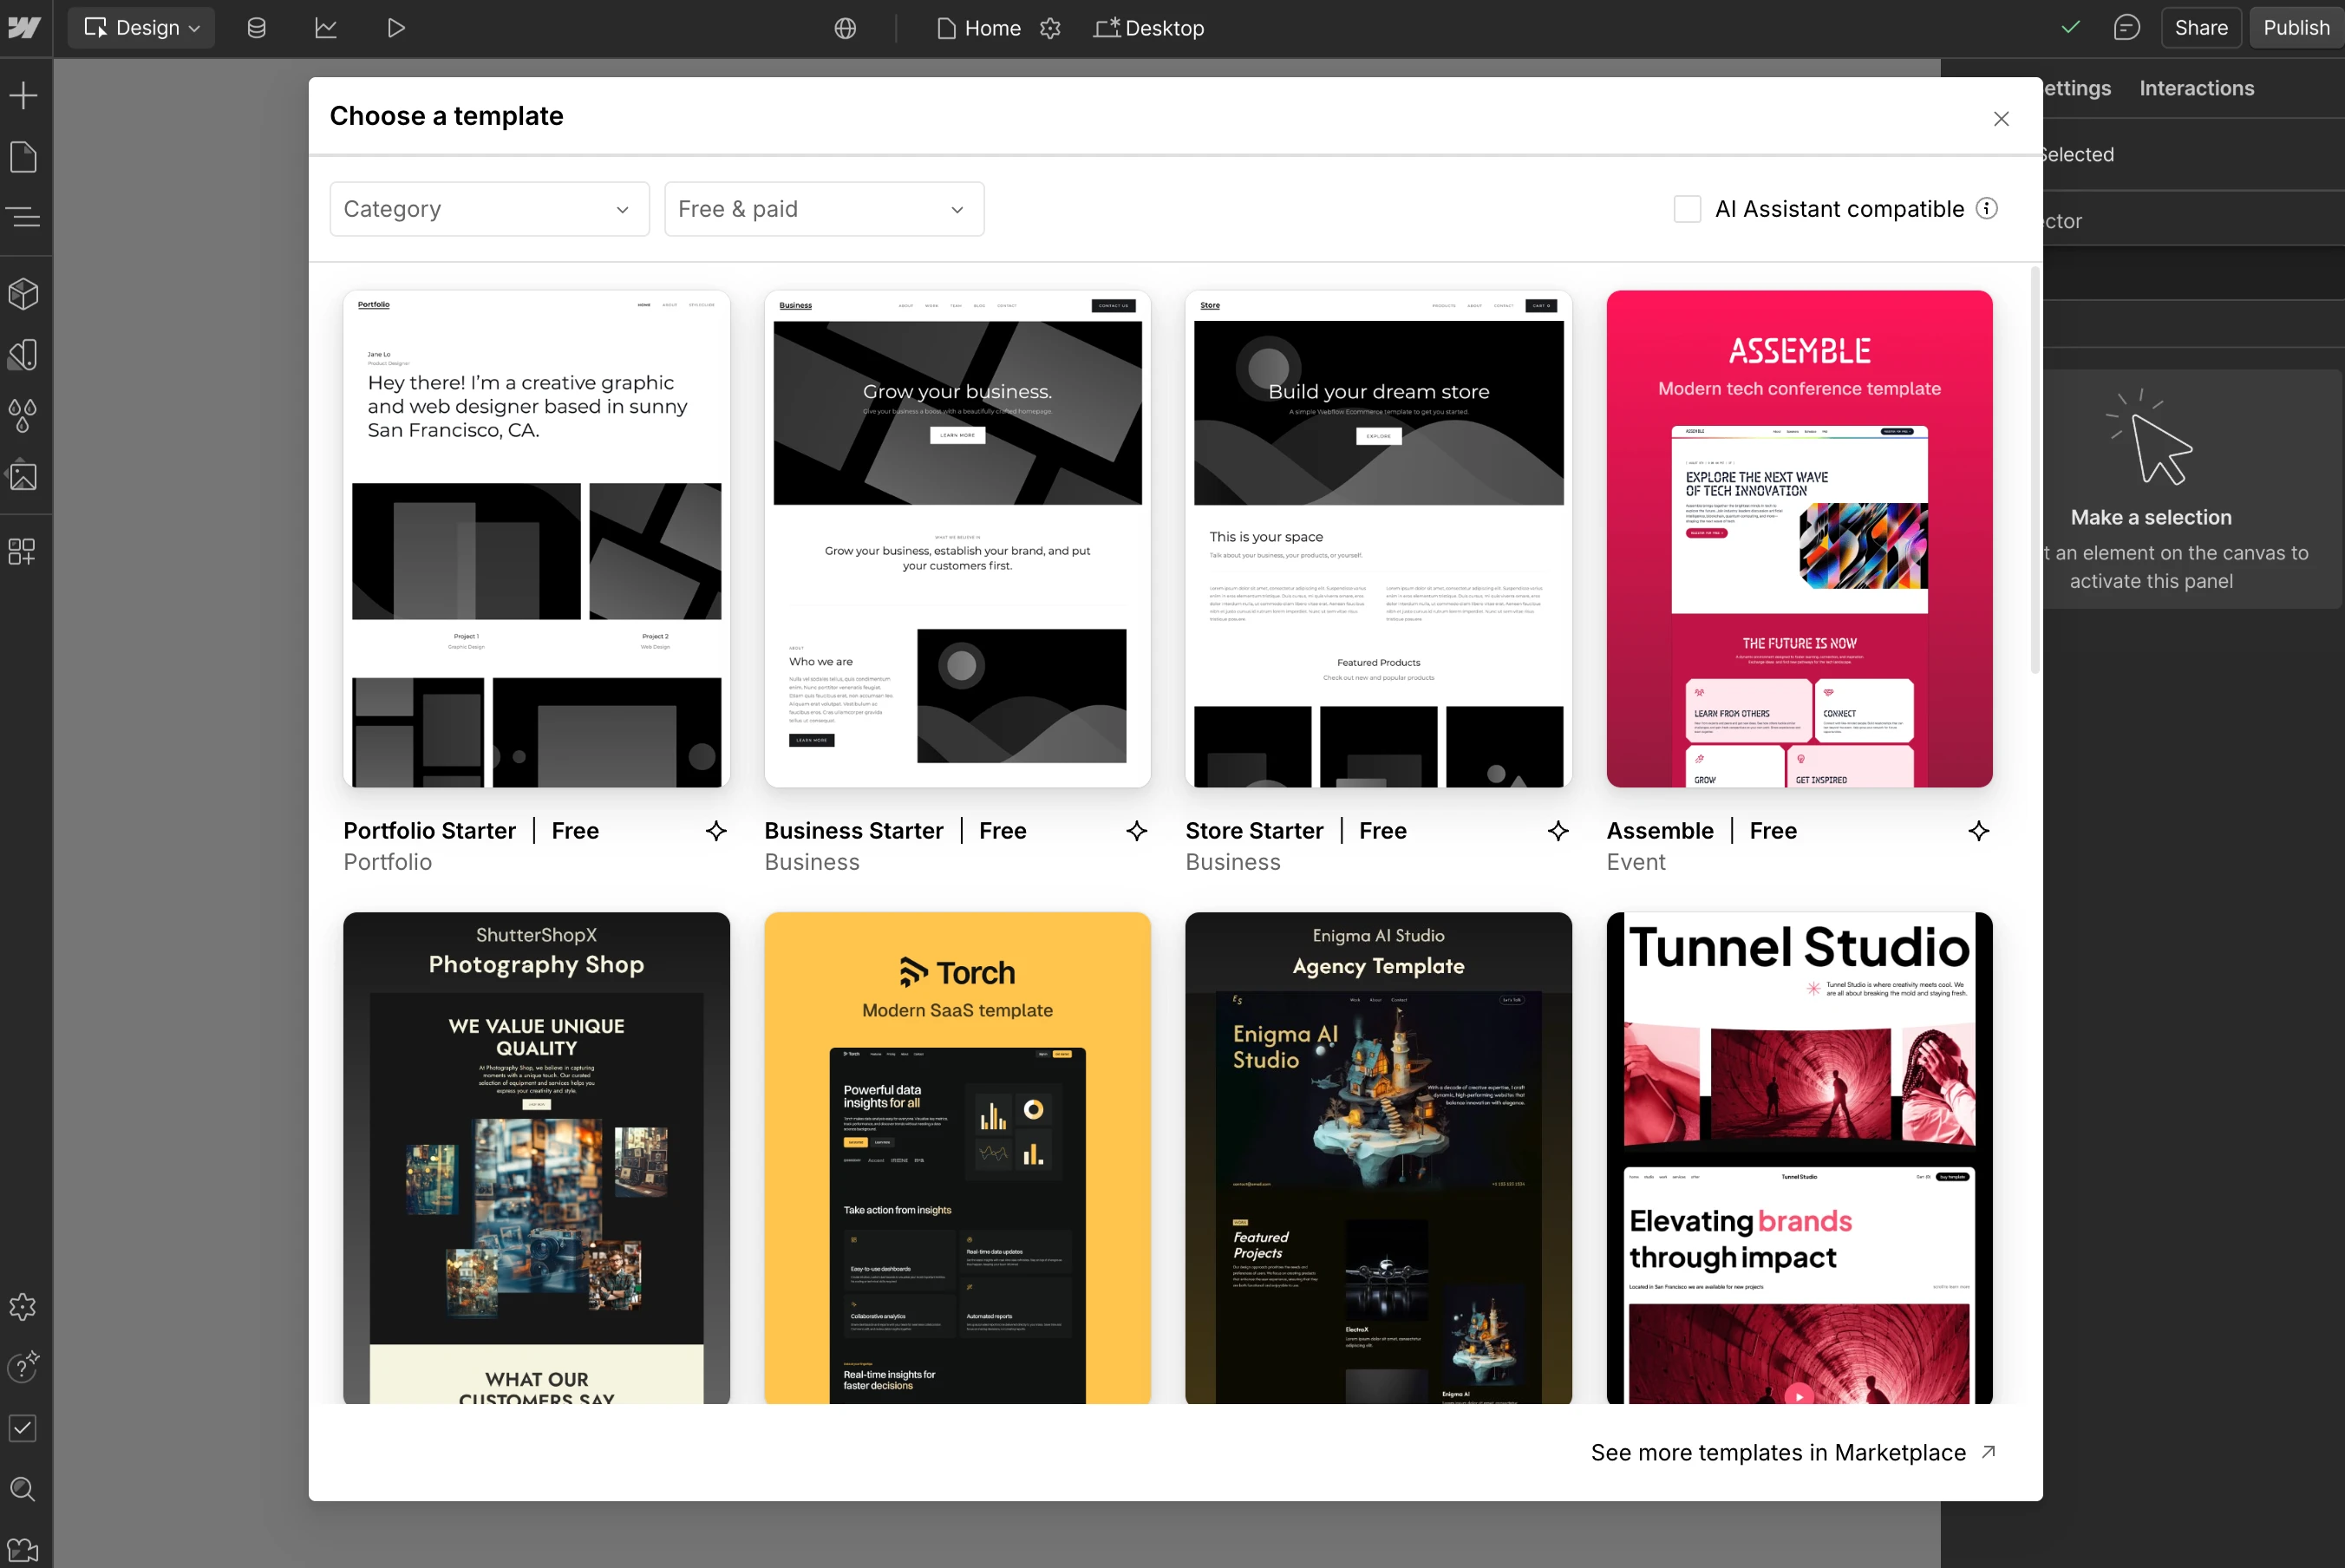Click the Business Starter title text
This screenshot has width=2345, height=1568.
(853, 831)
